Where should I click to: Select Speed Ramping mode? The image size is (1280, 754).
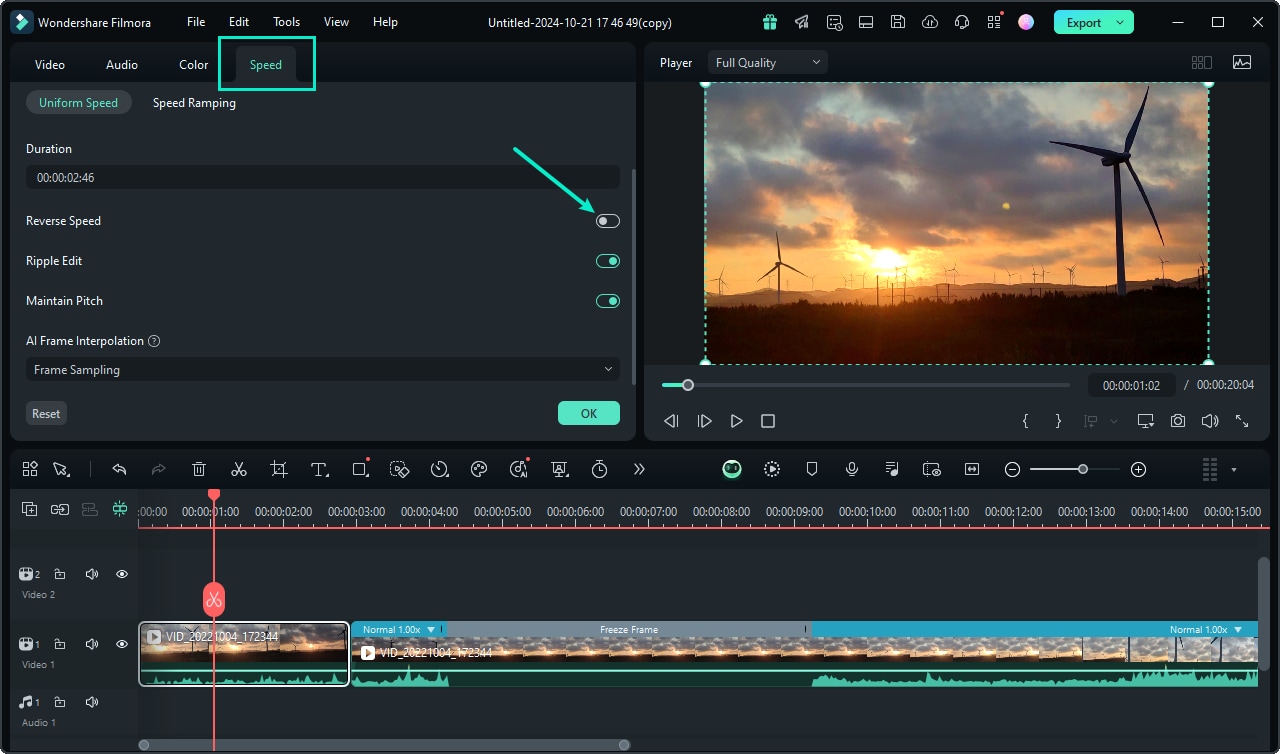194,102
